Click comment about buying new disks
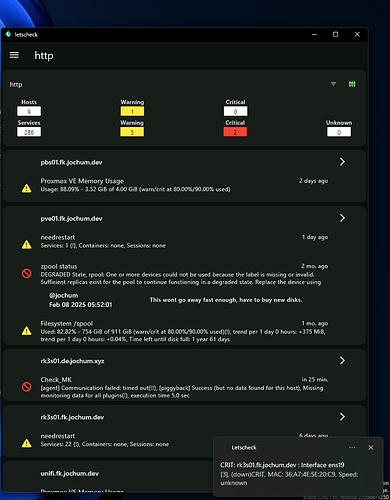Viewport: 390px width, 500px height. click(226, 300)
